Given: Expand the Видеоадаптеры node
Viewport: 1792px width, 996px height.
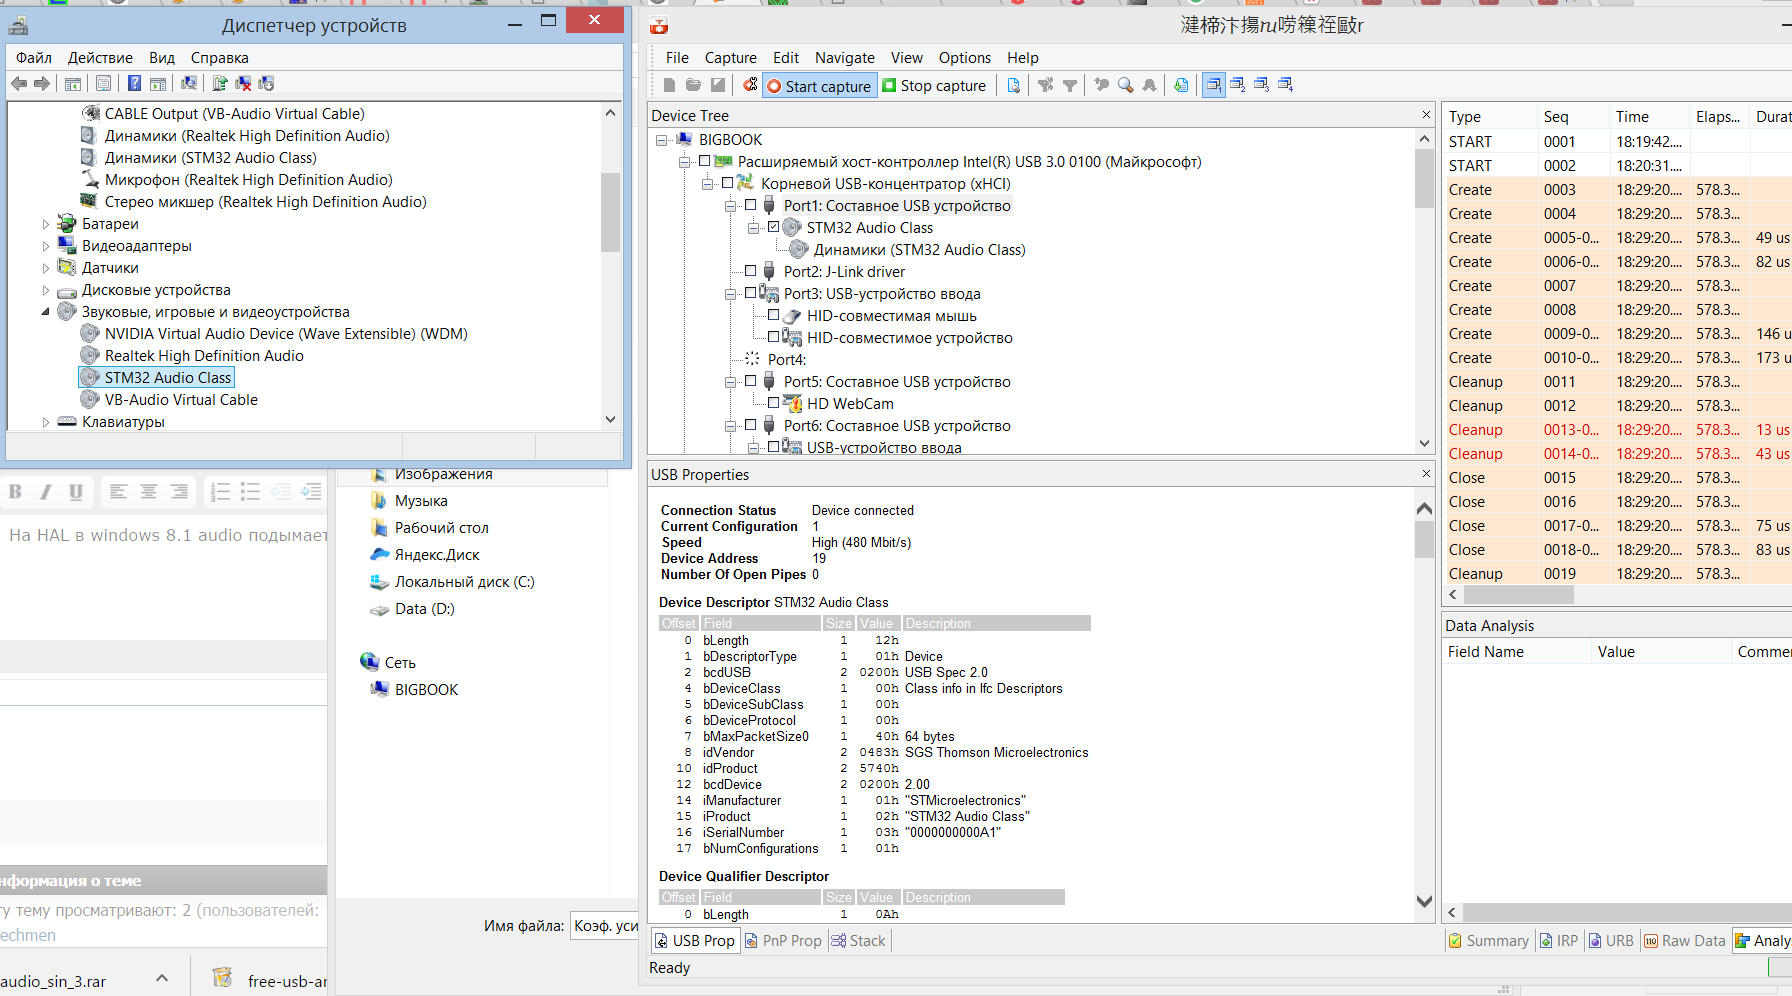Looking at the screenshot, I should pos(45,246).
